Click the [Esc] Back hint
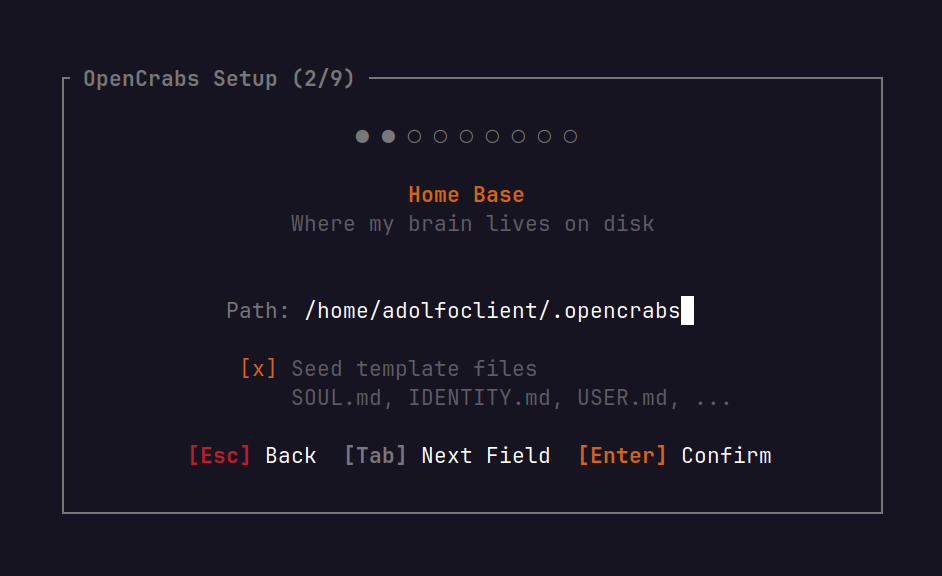The width and height of the screenshot is (942, 576). click(252, 455)
